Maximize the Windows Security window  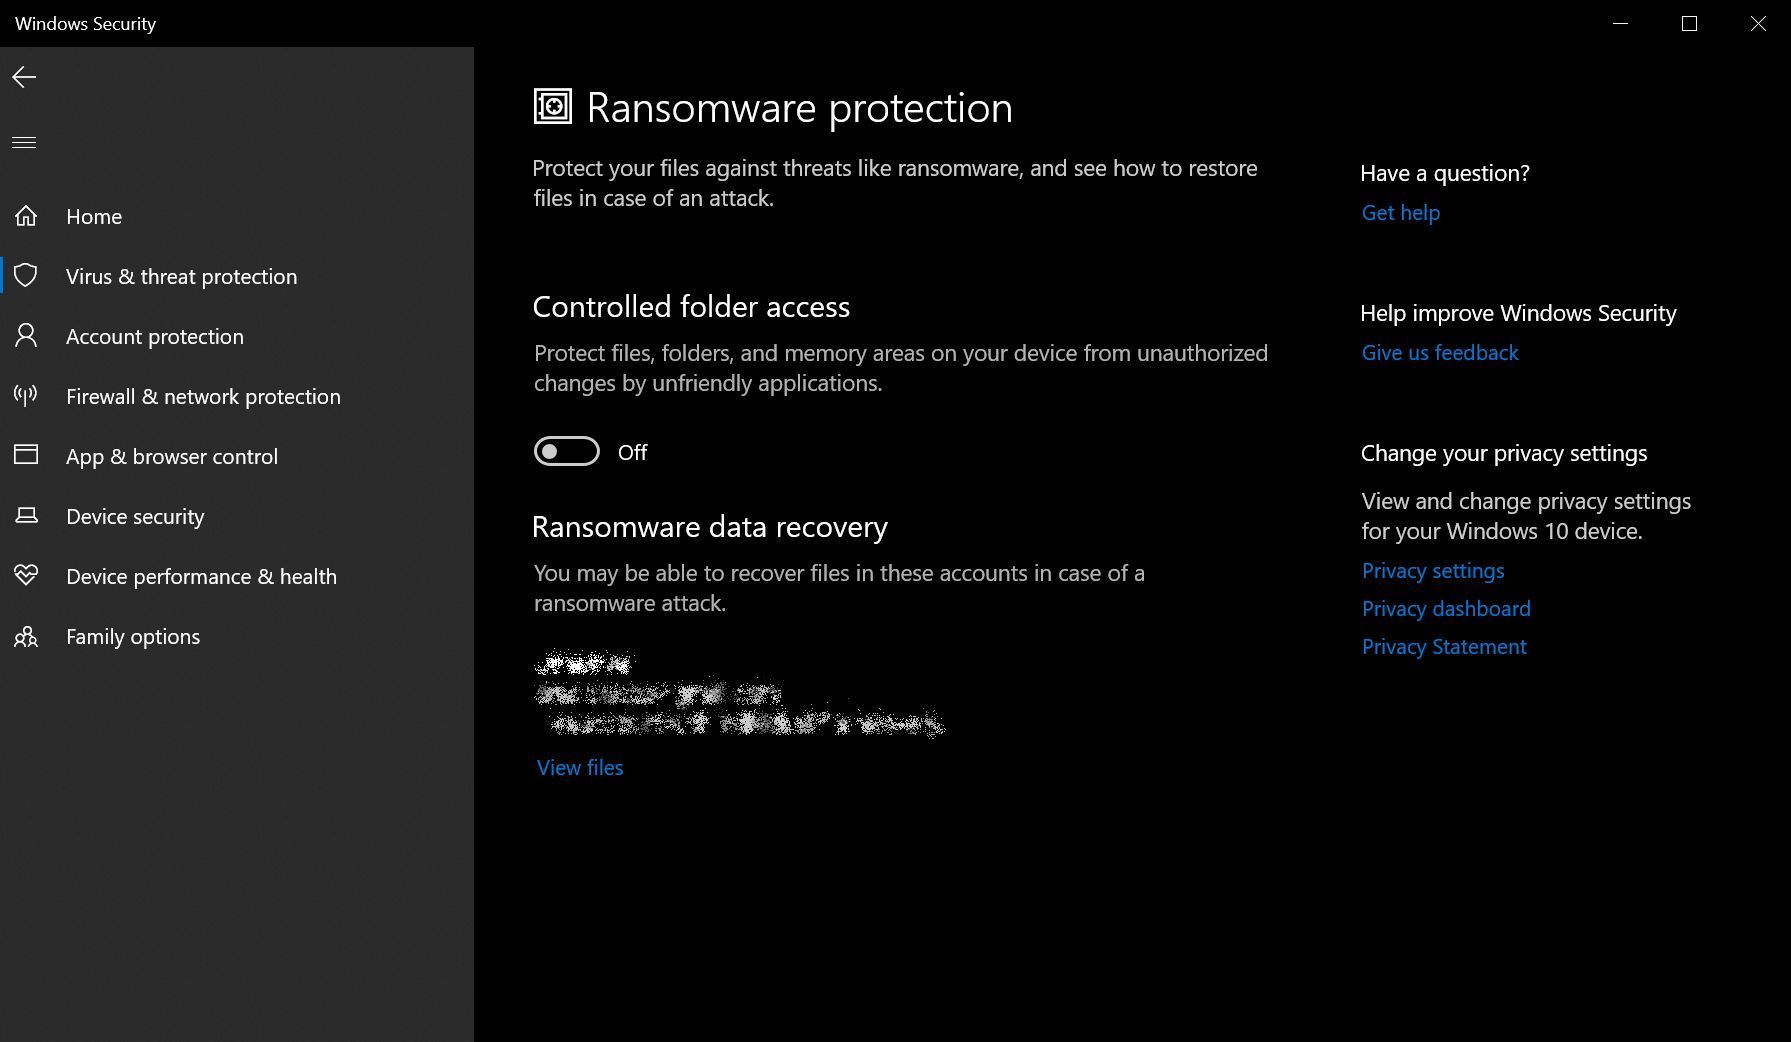pos(1689,23)
